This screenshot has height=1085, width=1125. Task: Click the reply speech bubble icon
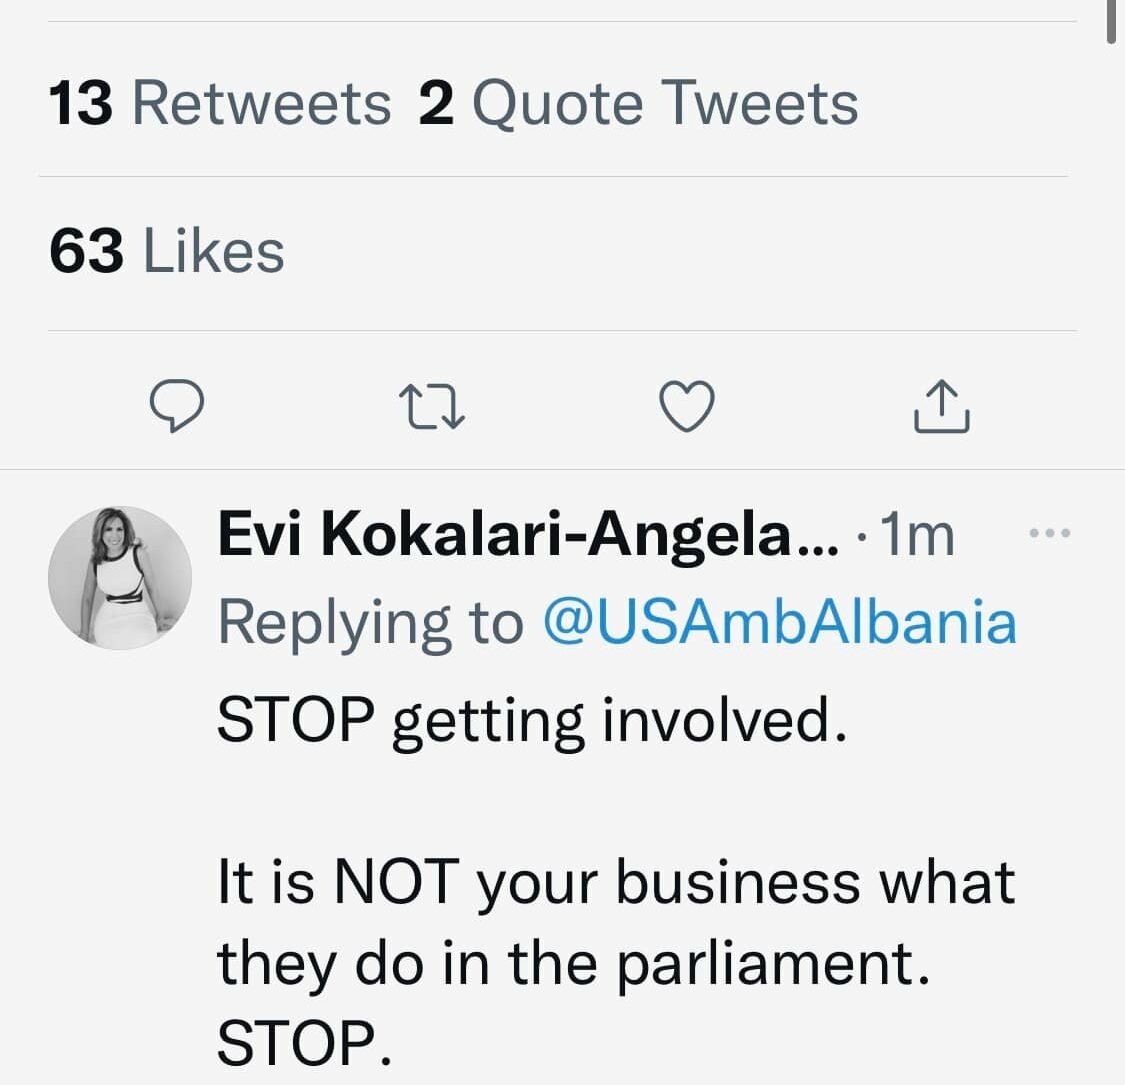point(177,406)
